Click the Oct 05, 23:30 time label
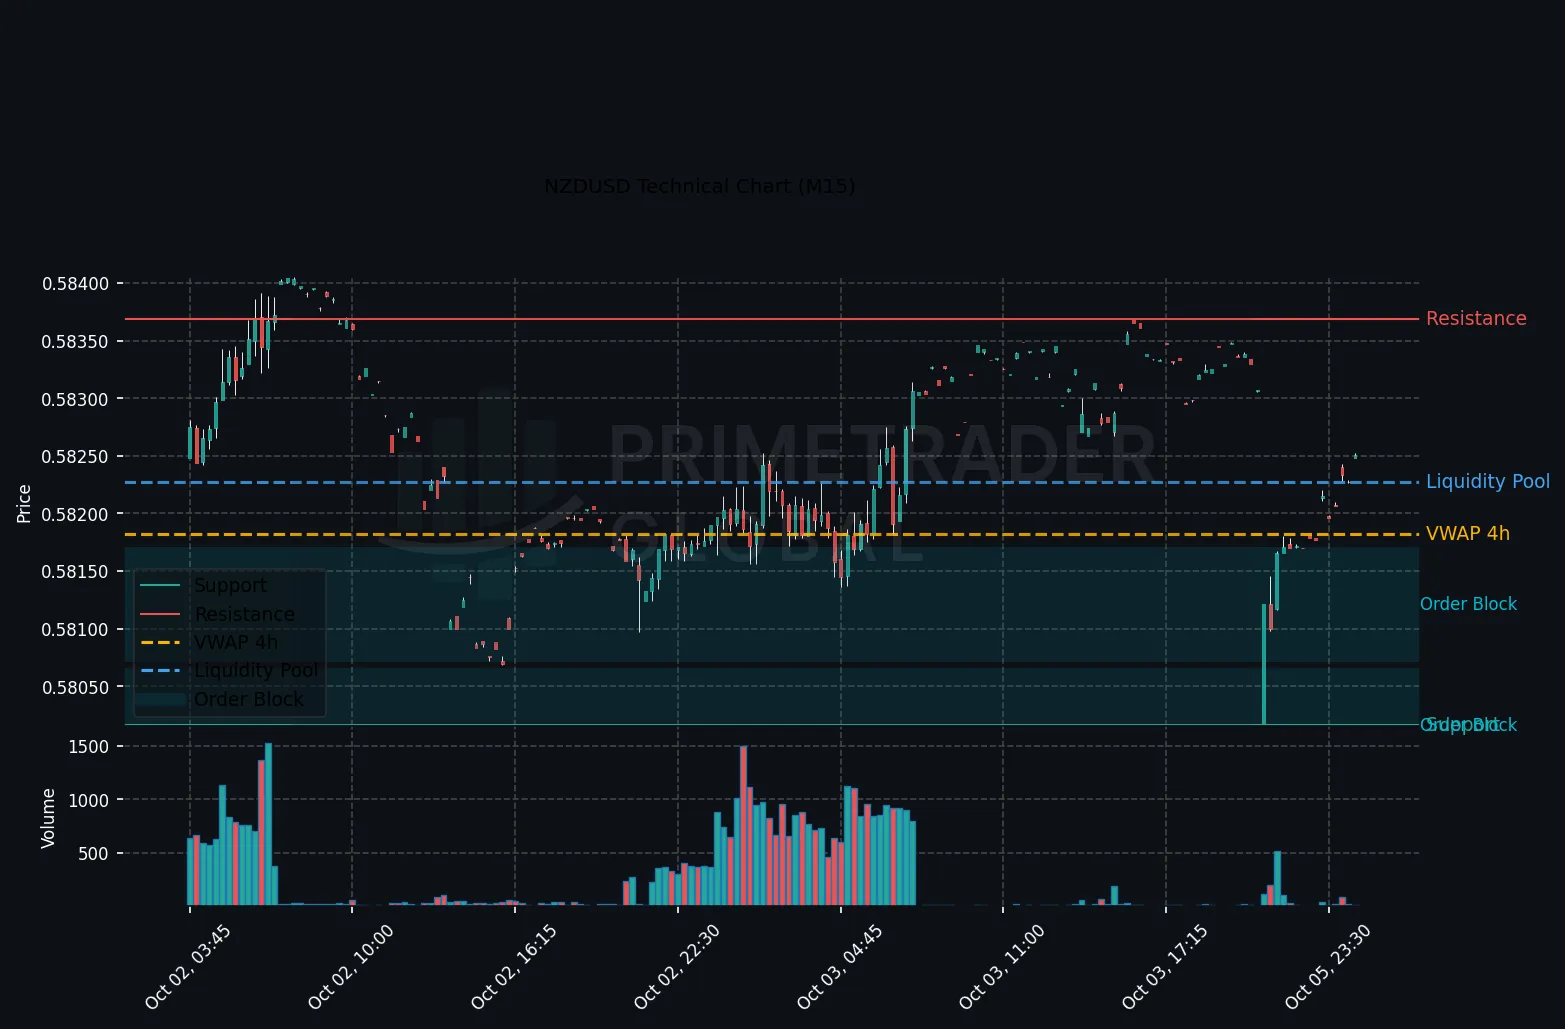The height and width of the screenshot is (1029, 1565). [x=1328, y=967]
